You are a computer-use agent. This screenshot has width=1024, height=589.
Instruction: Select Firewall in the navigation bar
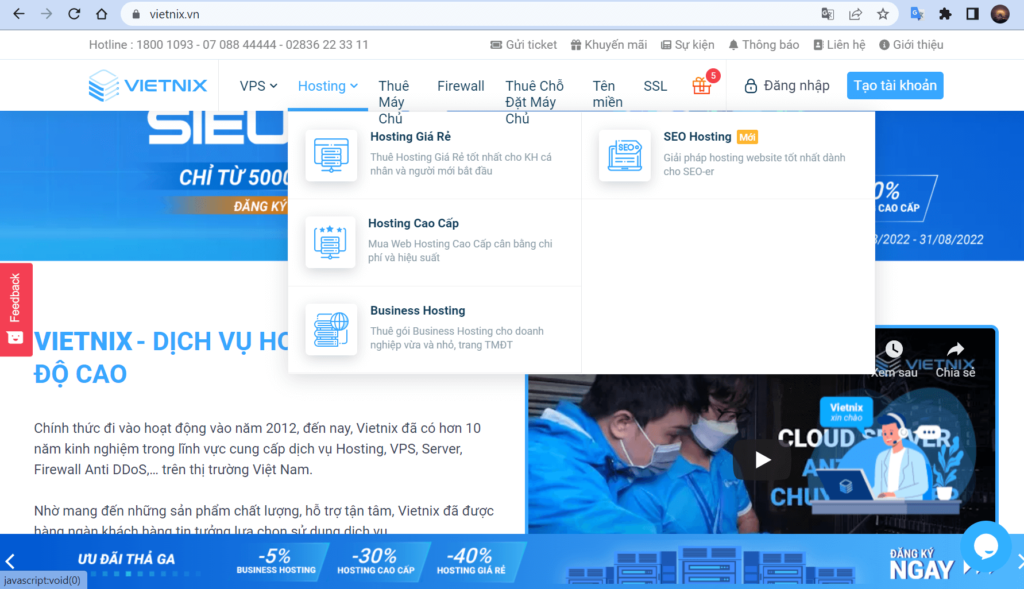coord(460,86)
